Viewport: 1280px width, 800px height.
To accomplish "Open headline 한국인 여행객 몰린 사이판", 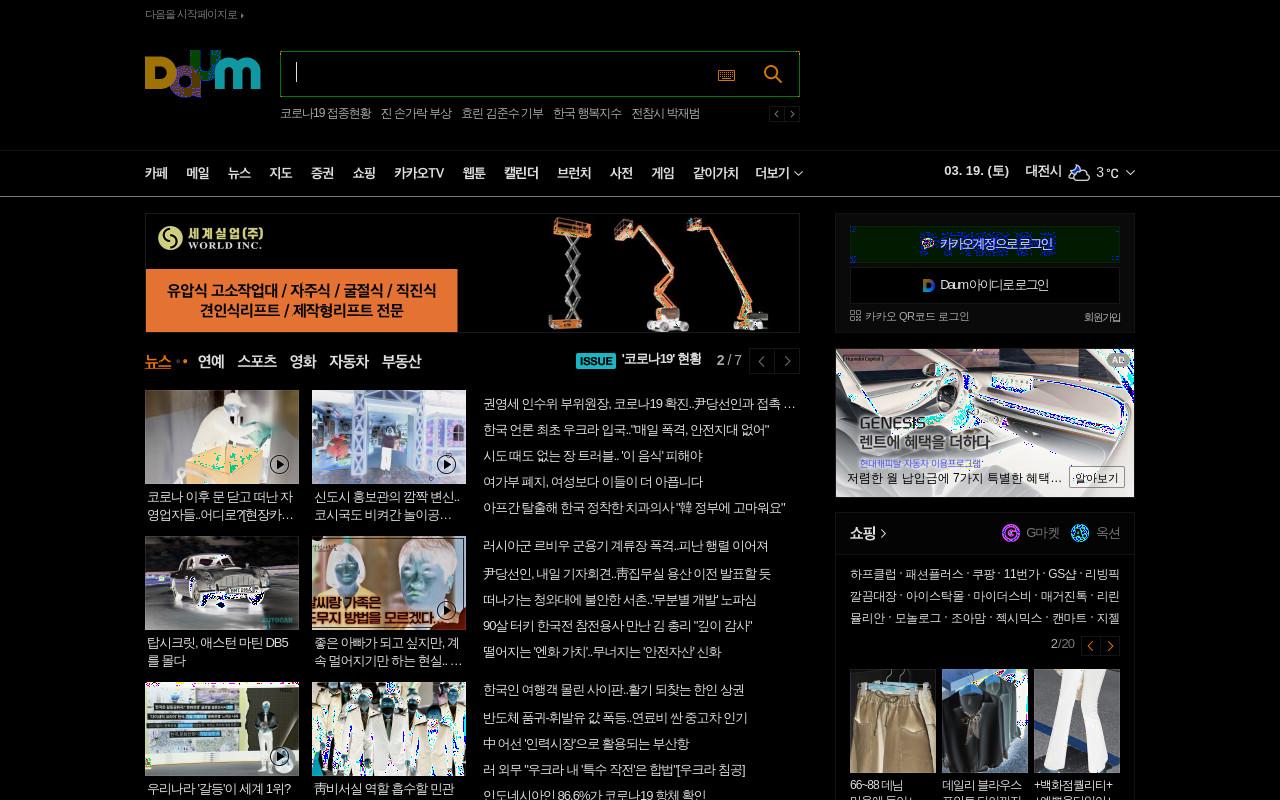I will tap(614, 690).
